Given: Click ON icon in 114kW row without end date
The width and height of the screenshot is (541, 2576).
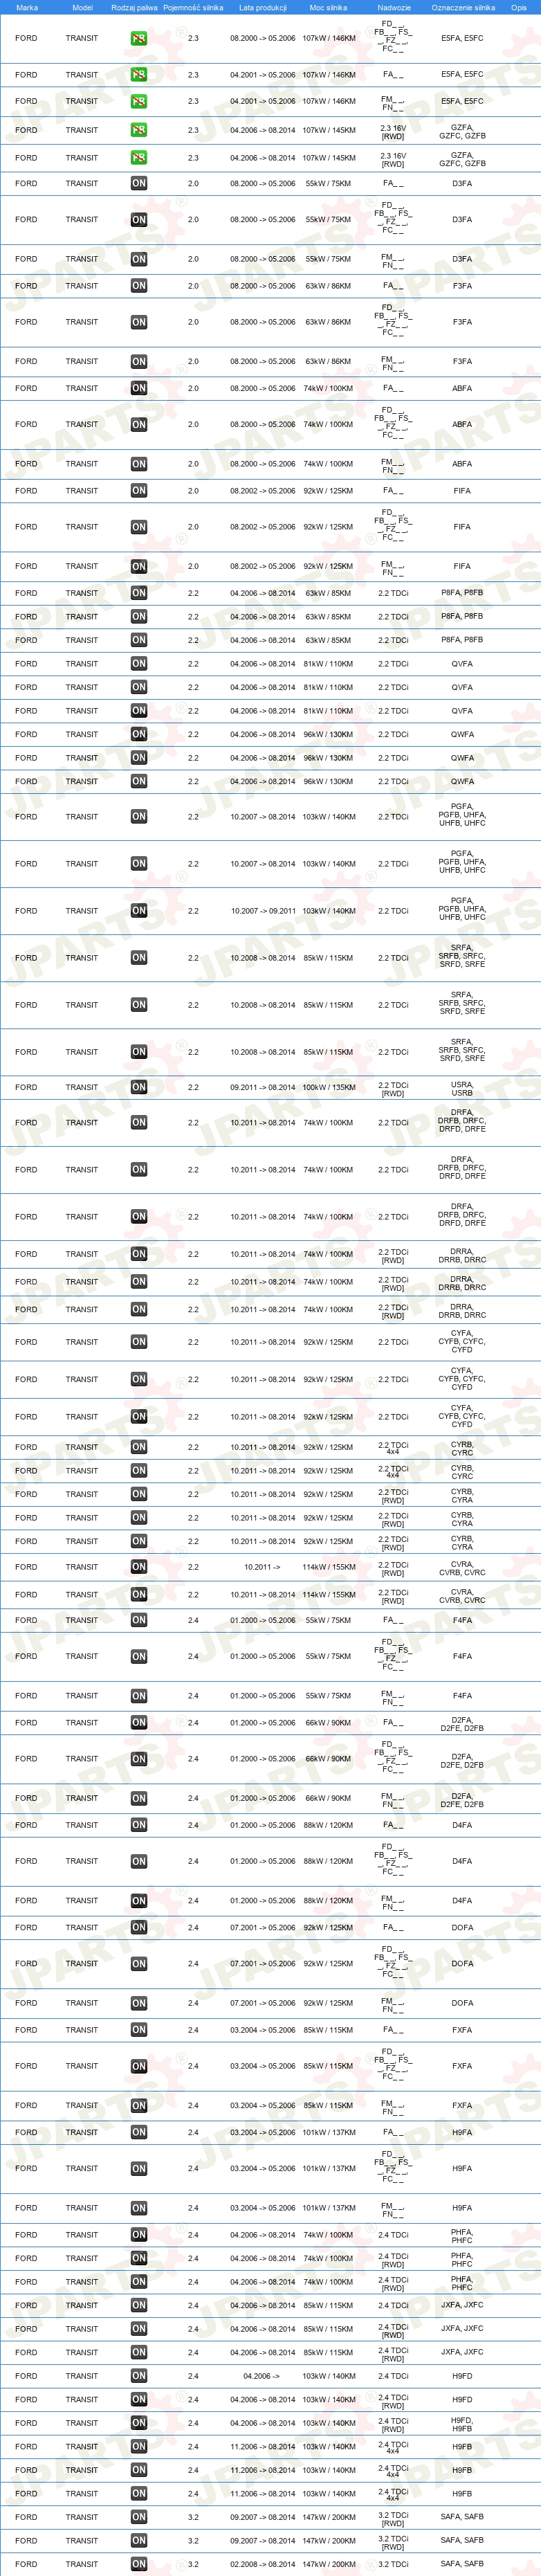Looking at the screenshot, I should [139, 1567].
